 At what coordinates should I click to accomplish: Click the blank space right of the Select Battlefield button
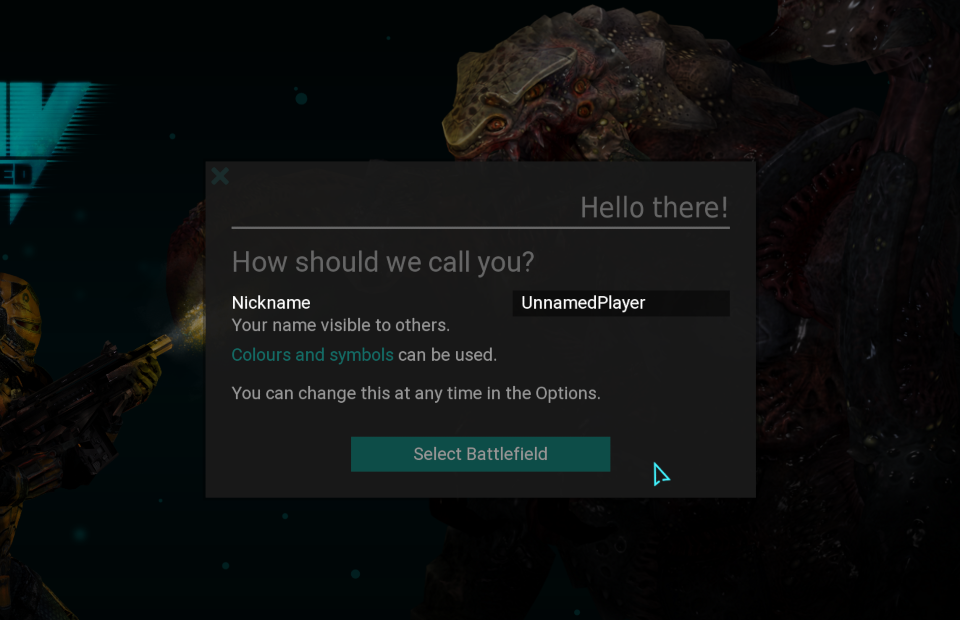coord(680,454)
